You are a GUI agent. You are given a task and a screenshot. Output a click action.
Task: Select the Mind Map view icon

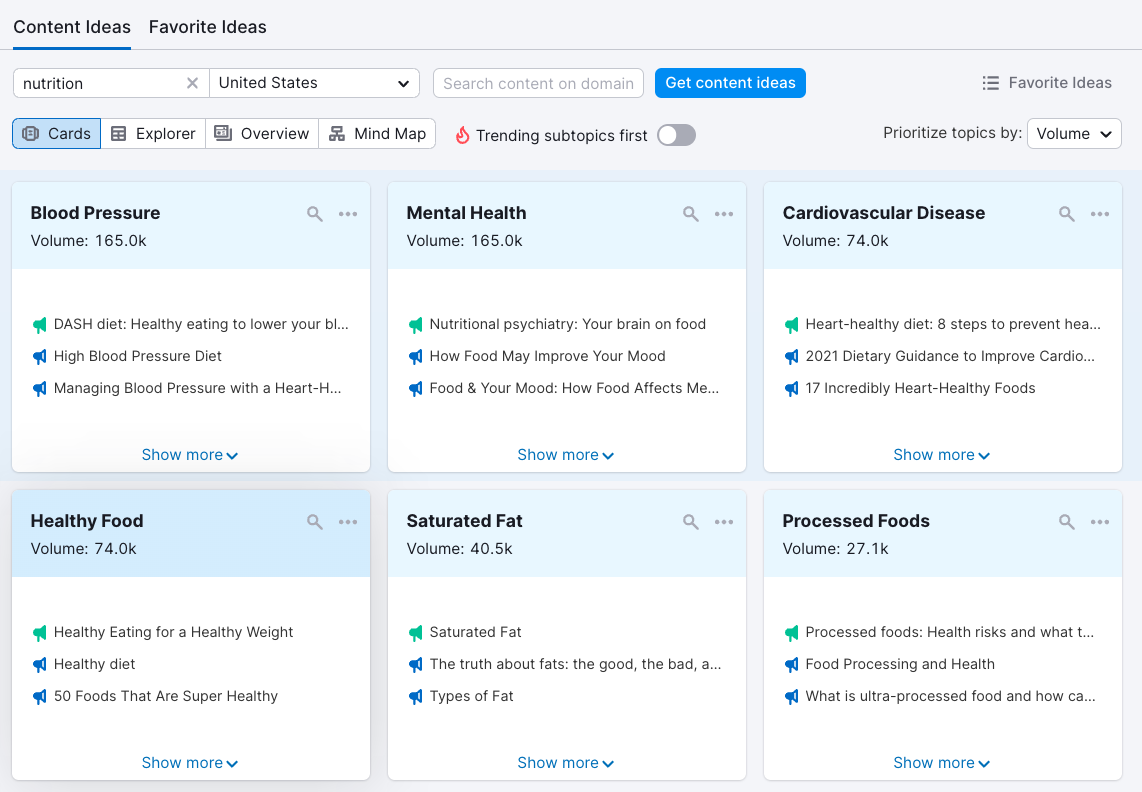coord(377,132)
